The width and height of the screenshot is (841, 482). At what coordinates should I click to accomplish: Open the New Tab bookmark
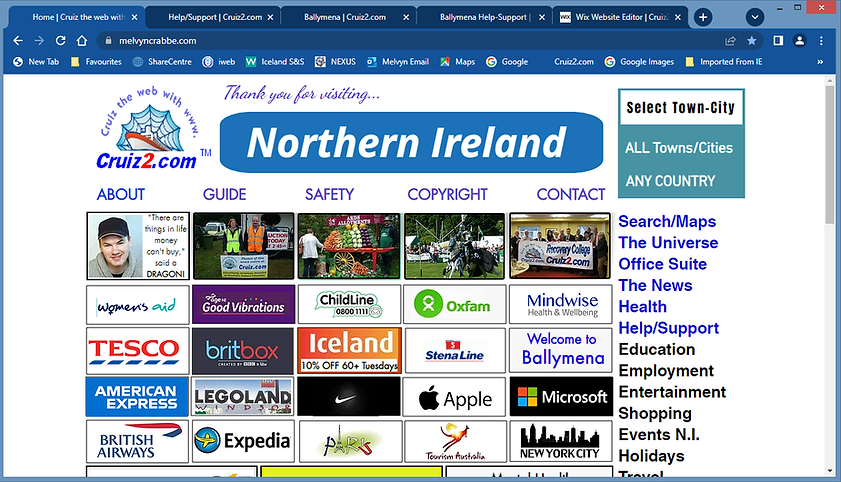pyautogui.click(x=36, y=62)
